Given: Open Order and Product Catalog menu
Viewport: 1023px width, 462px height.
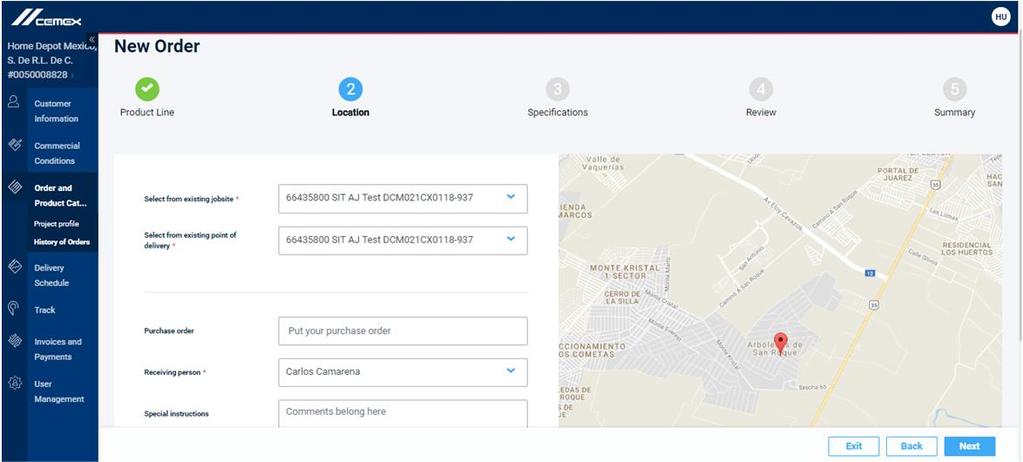Looking at the screenshot, I should click(60, 195).
